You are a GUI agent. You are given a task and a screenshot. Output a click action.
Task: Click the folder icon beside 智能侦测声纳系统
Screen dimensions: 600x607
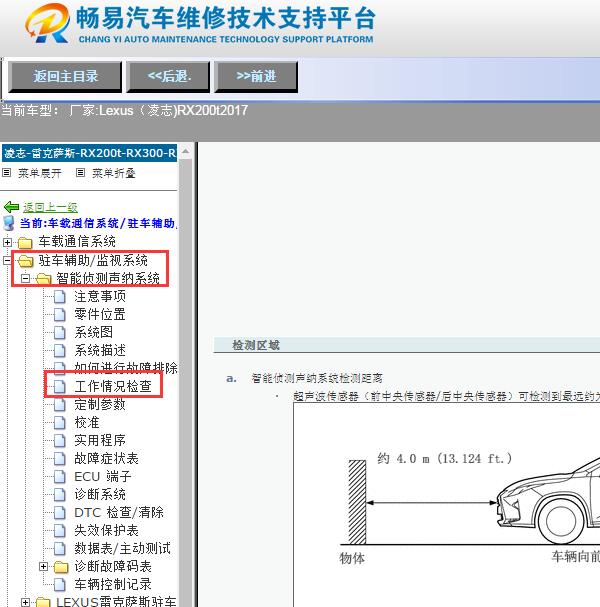(43, 279)
